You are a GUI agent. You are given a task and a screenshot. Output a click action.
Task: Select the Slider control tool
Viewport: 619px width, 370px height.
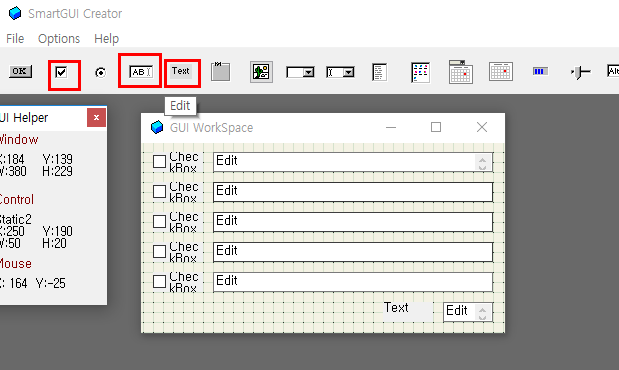point(580,72)
